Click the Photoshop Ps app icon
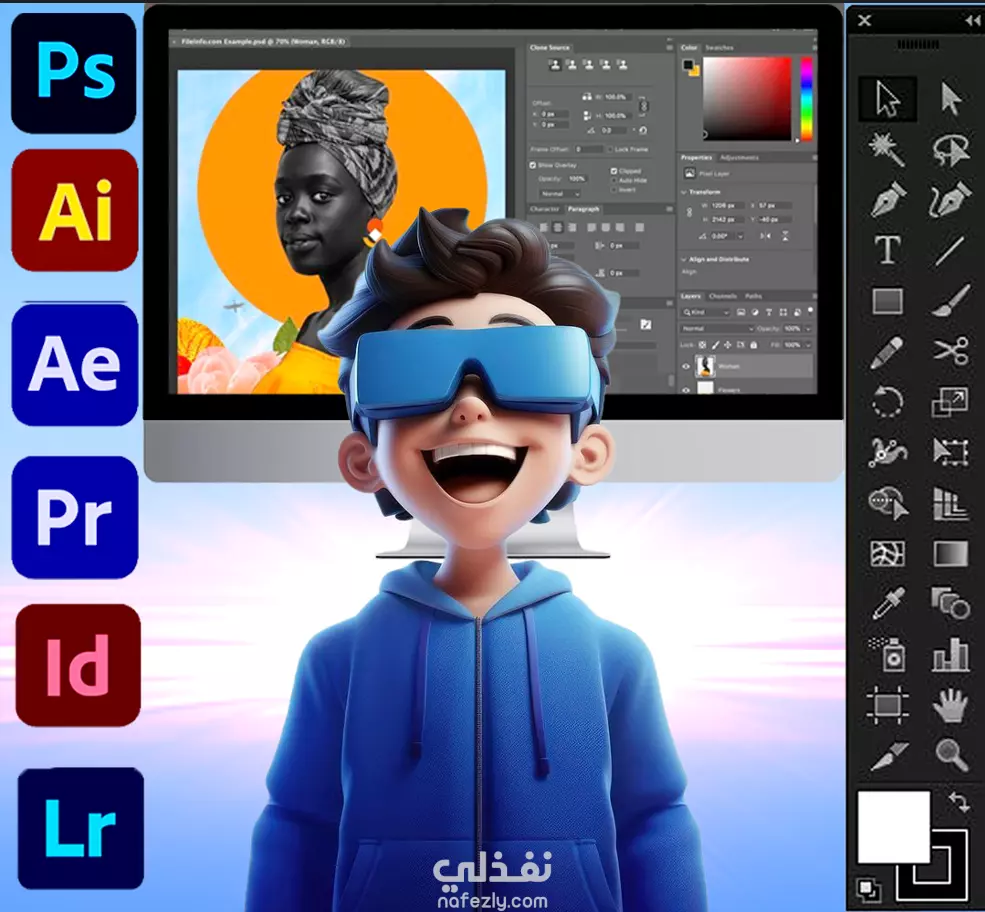This screenshot has height=912, width=985. 73,72
